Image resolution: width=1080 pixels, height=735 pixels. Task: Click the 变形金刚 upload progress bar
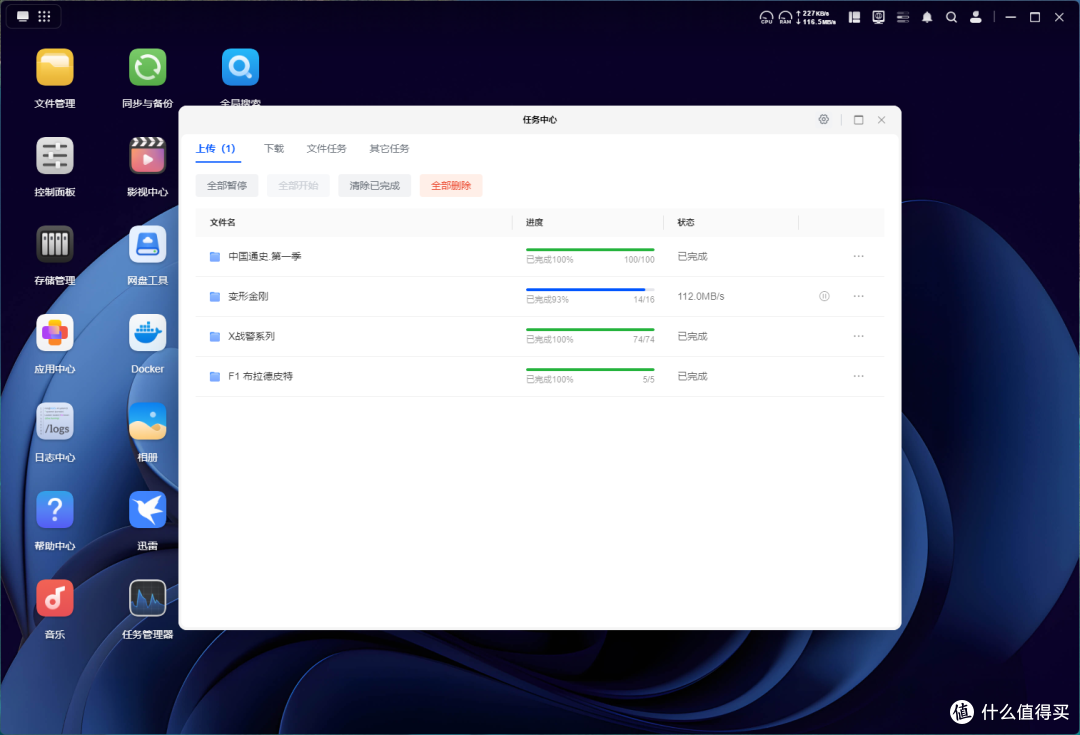coord(590,289)
